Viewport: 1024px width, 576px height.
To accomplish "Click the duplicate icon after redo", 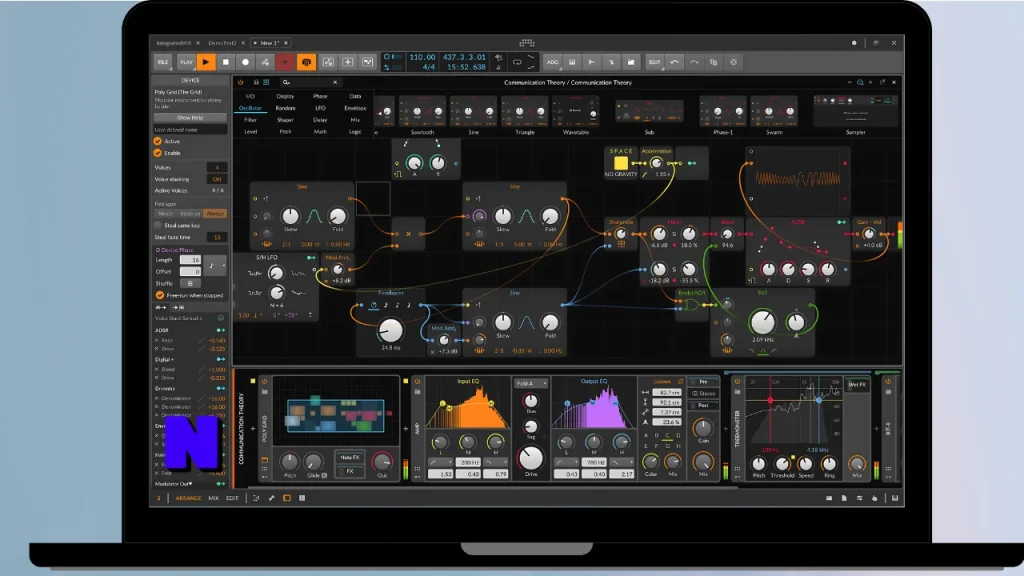I will click(x=714, y=62).
